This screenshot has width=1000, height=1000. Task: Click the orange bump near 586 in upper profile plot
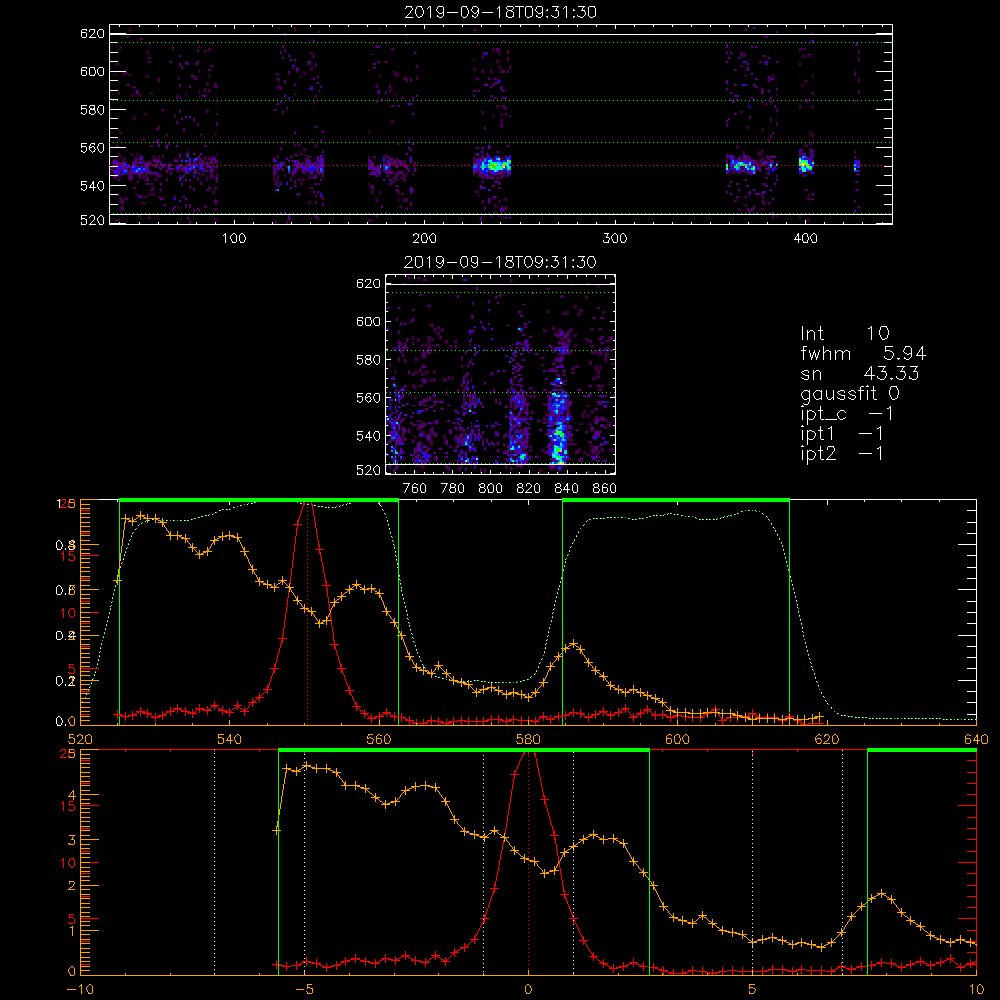click(x=573, y=644)
